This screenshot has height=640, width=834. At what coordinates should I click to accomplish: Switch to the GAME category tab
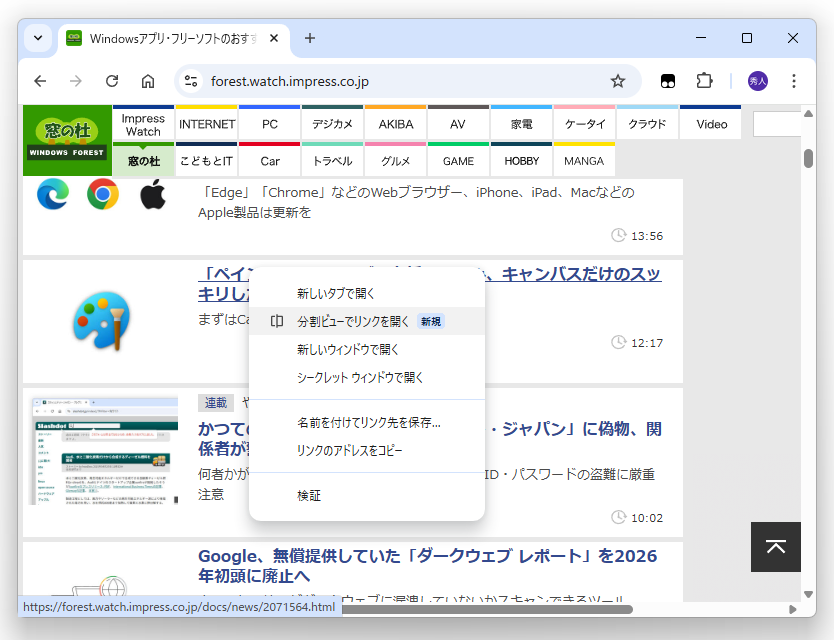(x=458, y=160)
